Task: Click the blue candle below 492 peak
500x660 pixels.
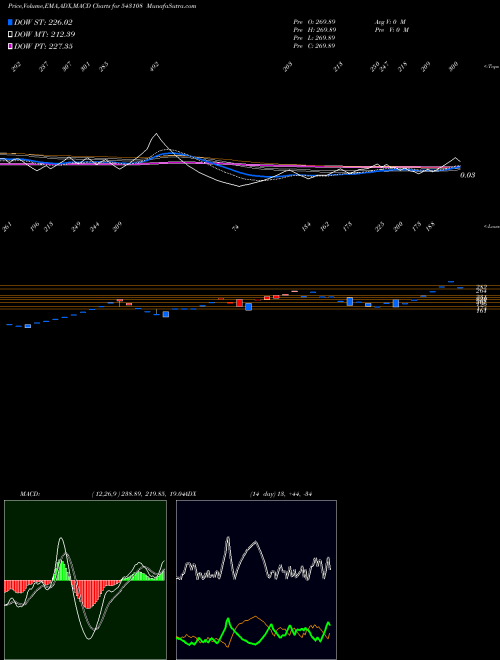Action: click(166, 314)
